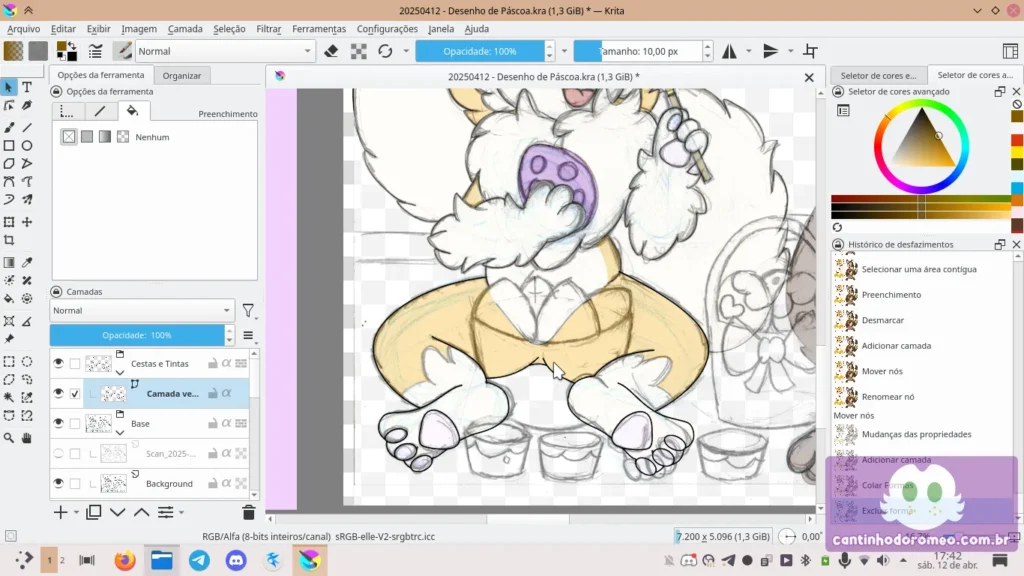This screenshot has width=1024, height=576.
Task: Choose solid color fill option
Action: pos(87,136)
